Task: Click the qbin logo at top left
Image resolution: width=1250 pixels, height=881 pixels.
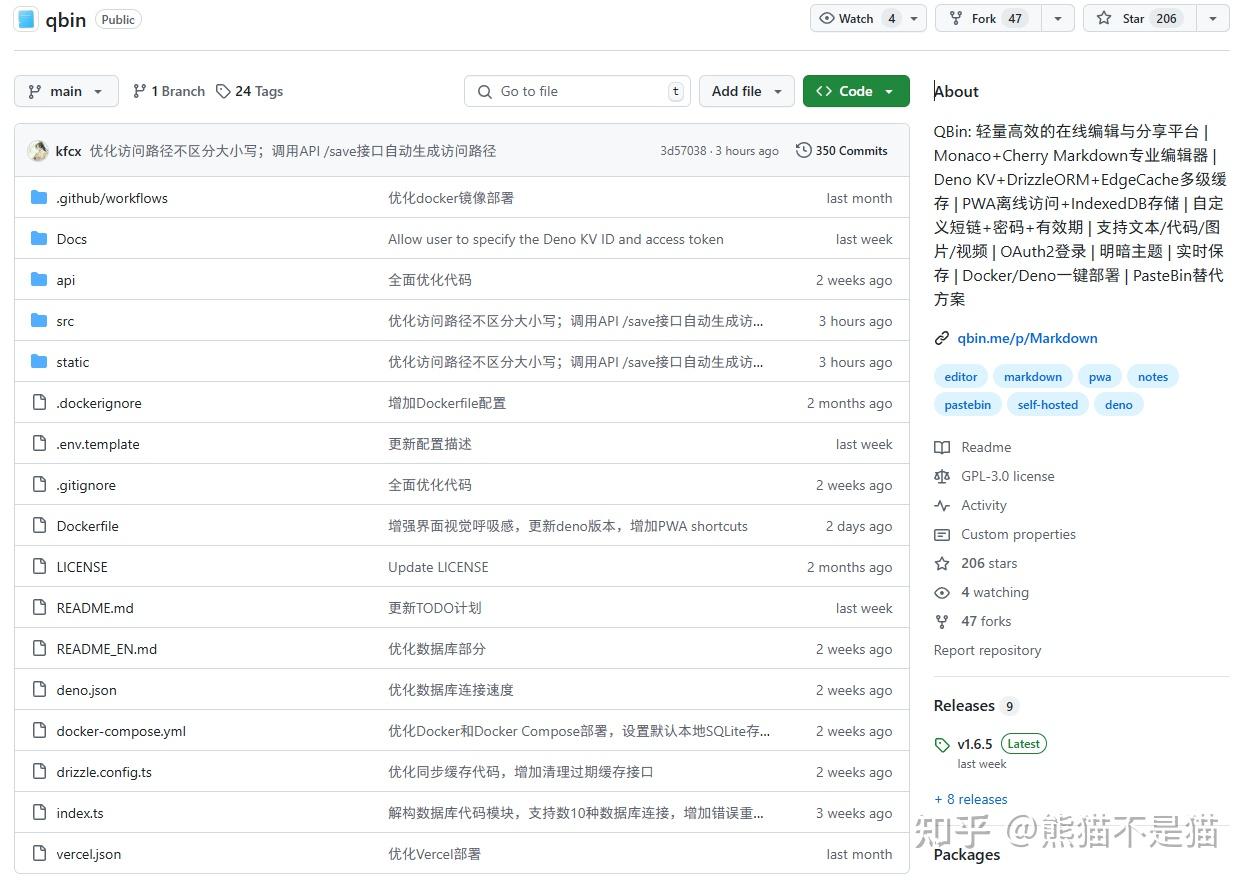Action: [x=24, y=19]
